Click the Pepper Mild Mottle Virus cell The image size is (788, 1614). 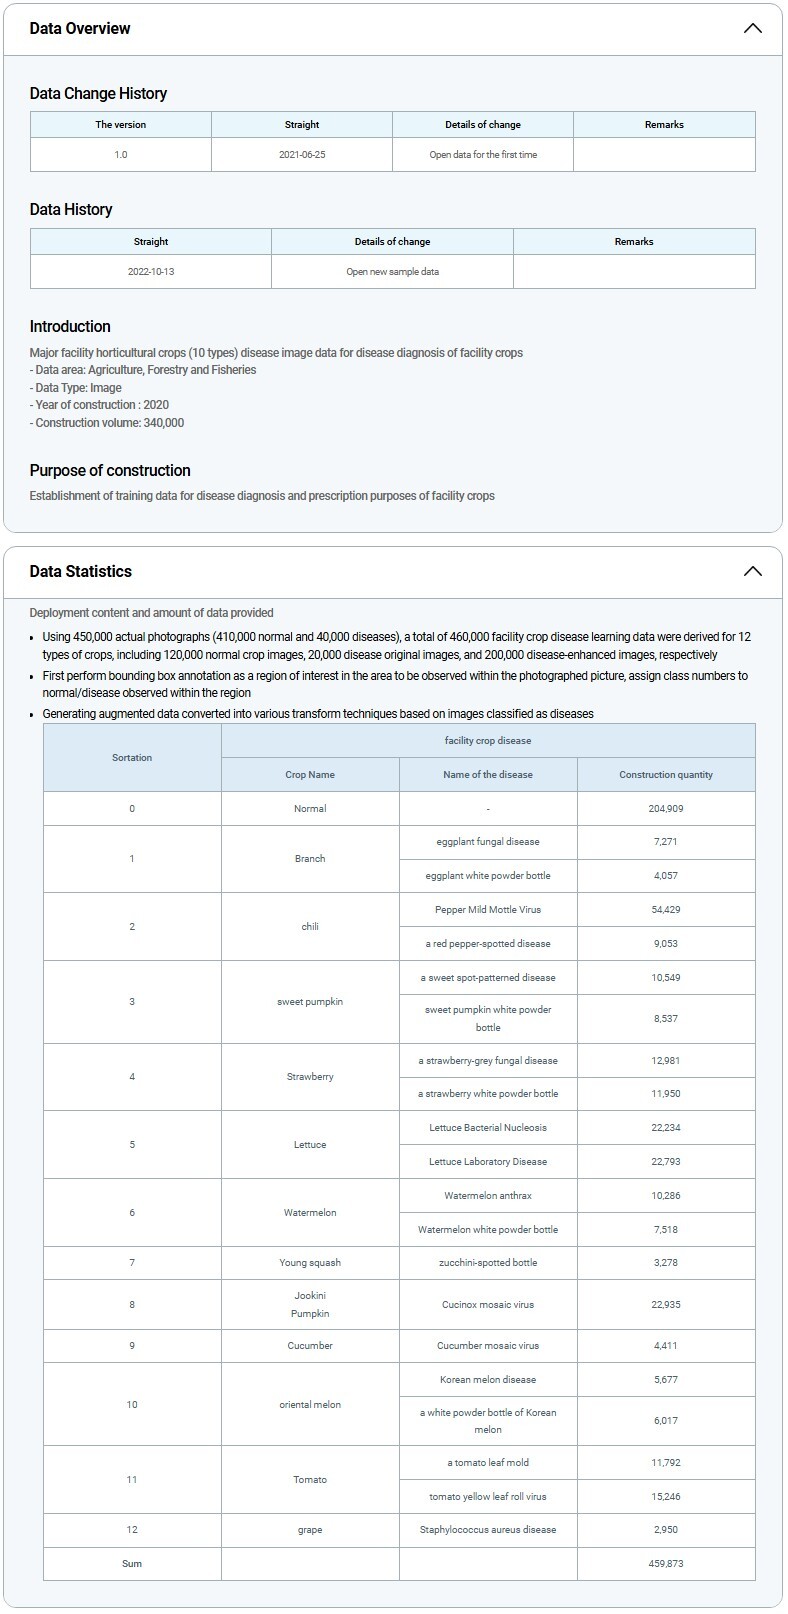click(488, 909)
